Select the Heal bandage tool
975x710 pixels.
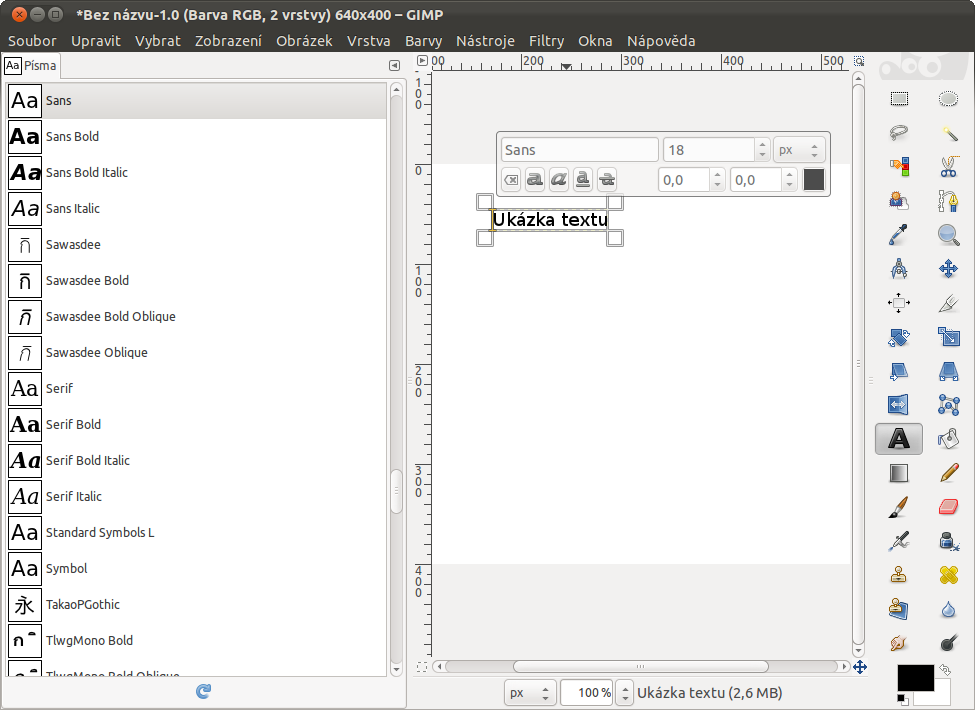tap(948, 575)
